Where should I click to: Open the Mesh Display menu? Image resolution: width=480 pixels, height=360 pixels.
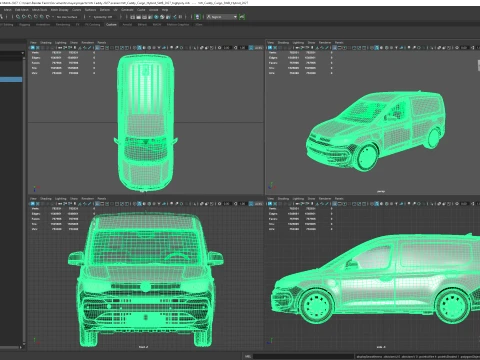[59, 10]
